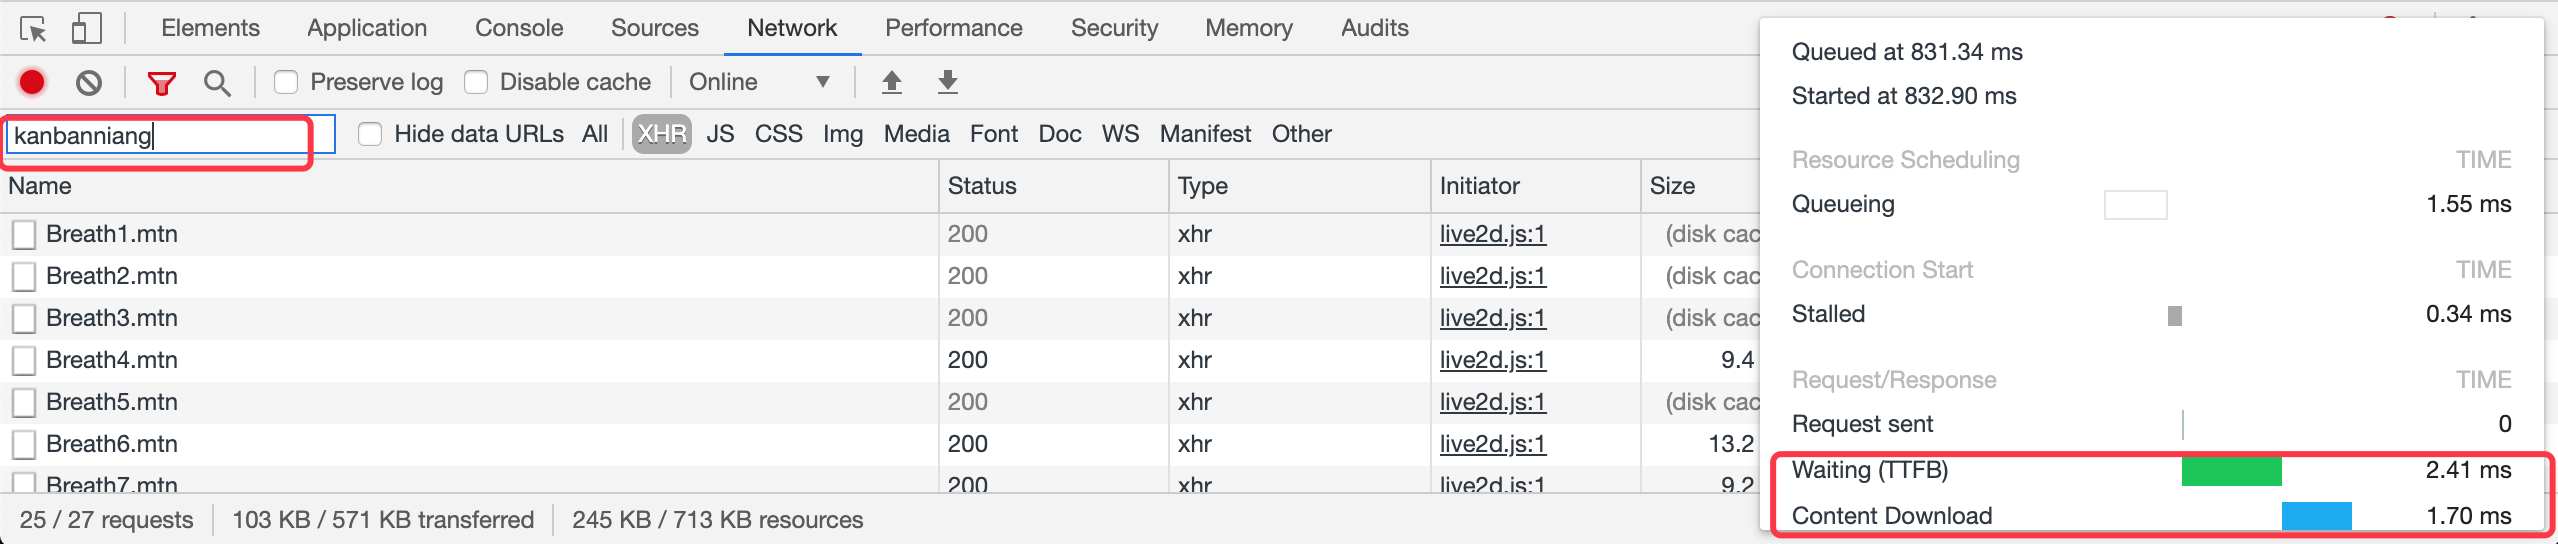Sort requests by Name column header
The width and height of the screenshot is (2558, 544).
40,186
